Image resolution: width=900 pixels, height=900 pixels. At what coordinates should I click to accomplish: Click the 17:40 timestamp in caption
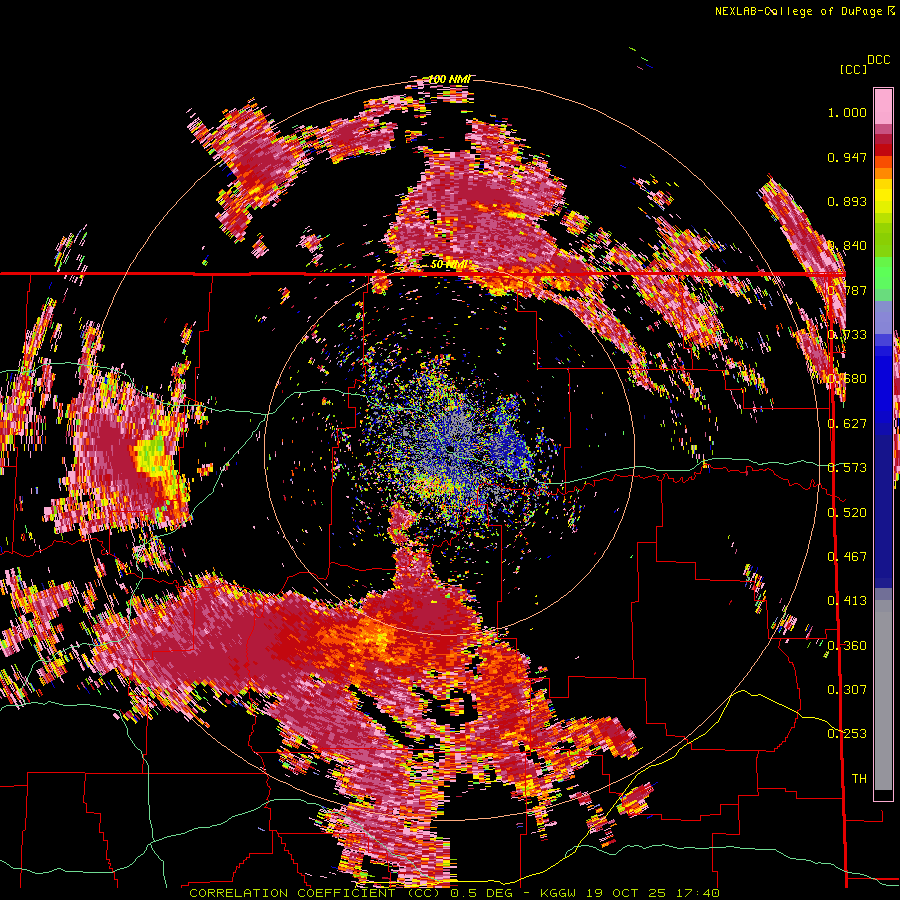tap(697, 893)
